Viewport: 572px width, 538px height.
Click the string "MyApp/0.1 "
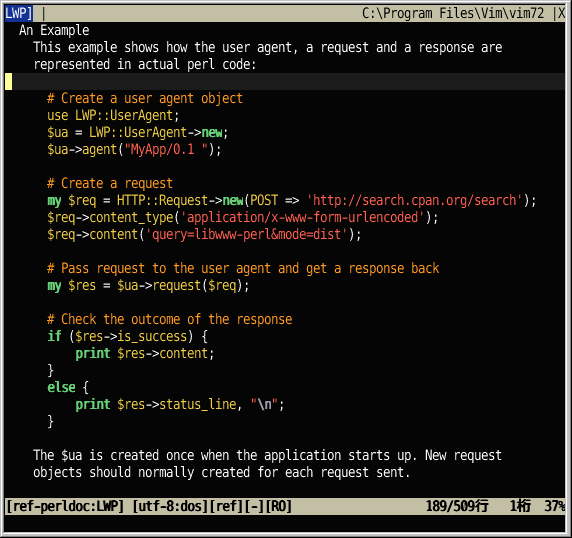click(166, 149)
